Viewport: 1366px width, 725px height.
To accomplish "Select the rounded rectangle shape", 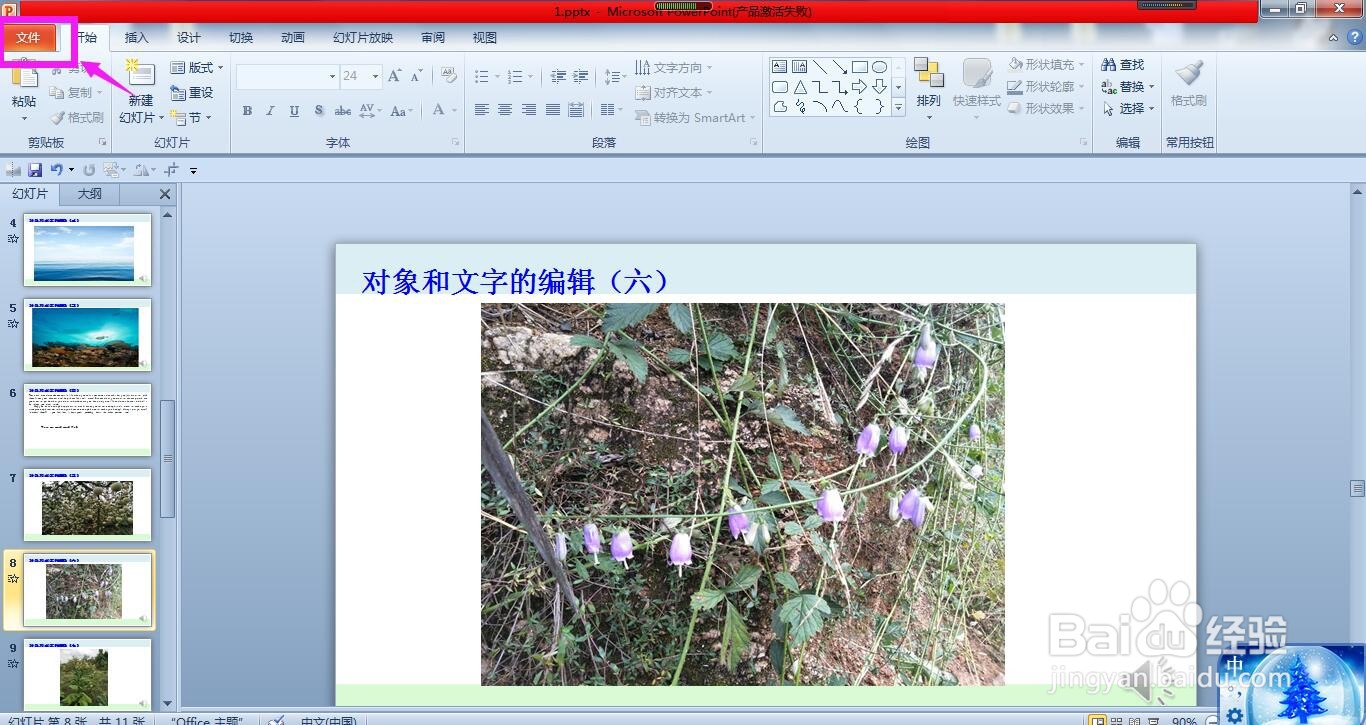I will [x=779, y=87].
